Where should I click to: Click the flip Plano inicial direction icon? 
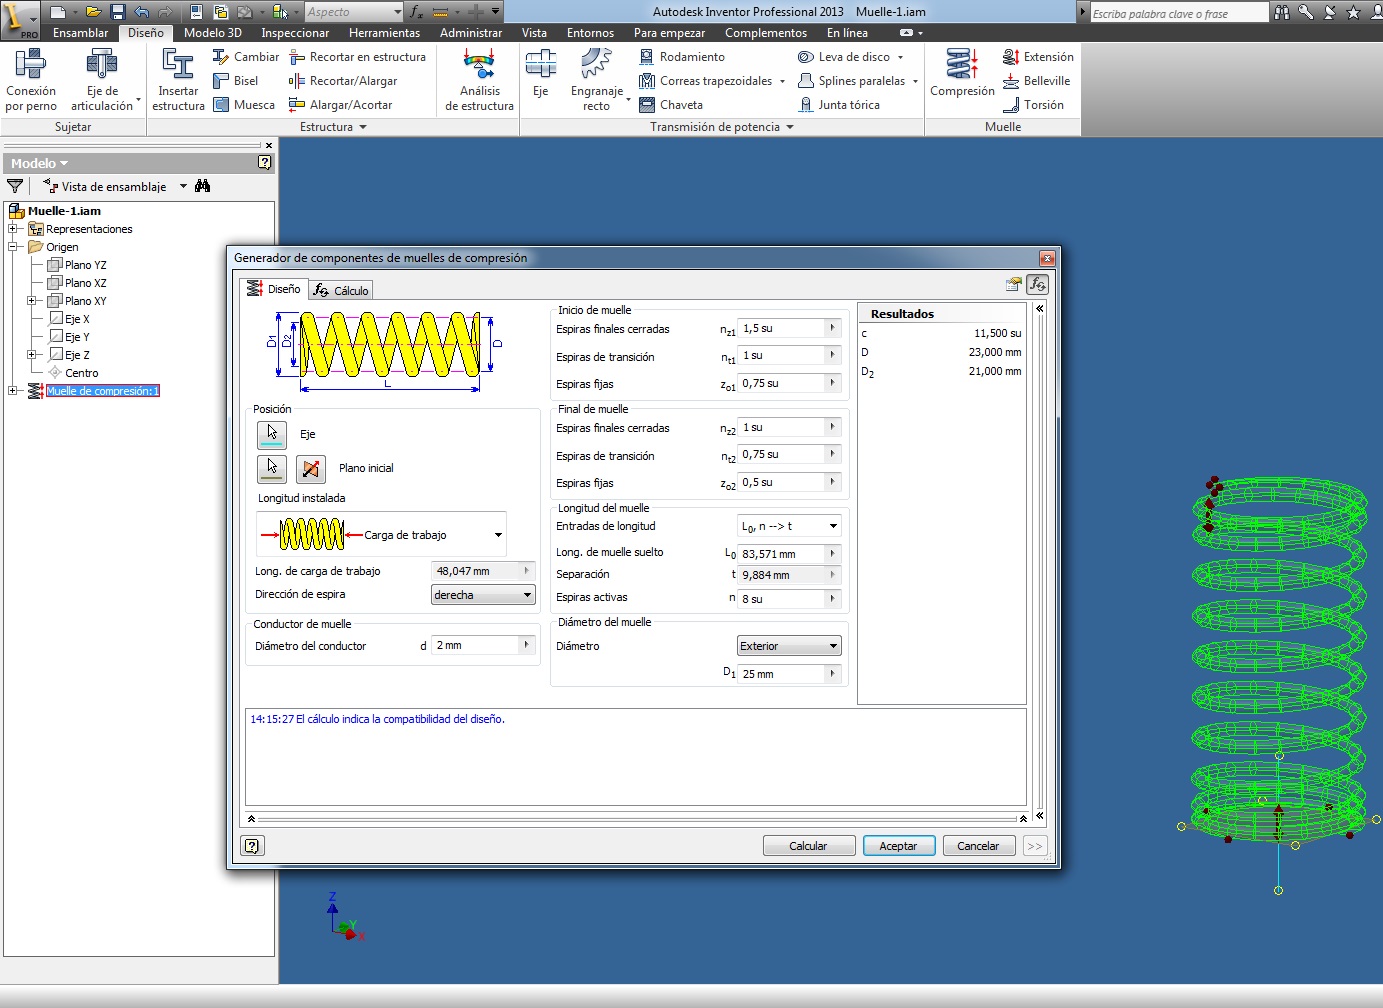pyautogui.click(x=311, y=468)
